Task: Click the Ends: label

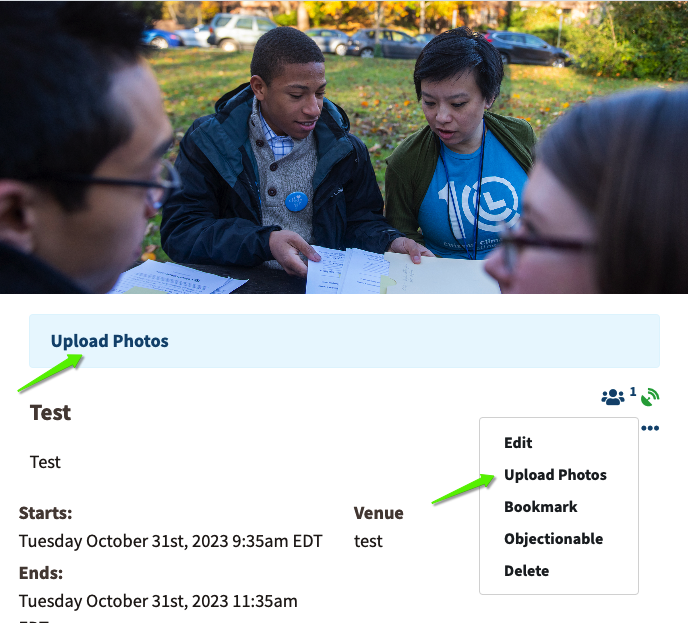Action: point(41,573)
